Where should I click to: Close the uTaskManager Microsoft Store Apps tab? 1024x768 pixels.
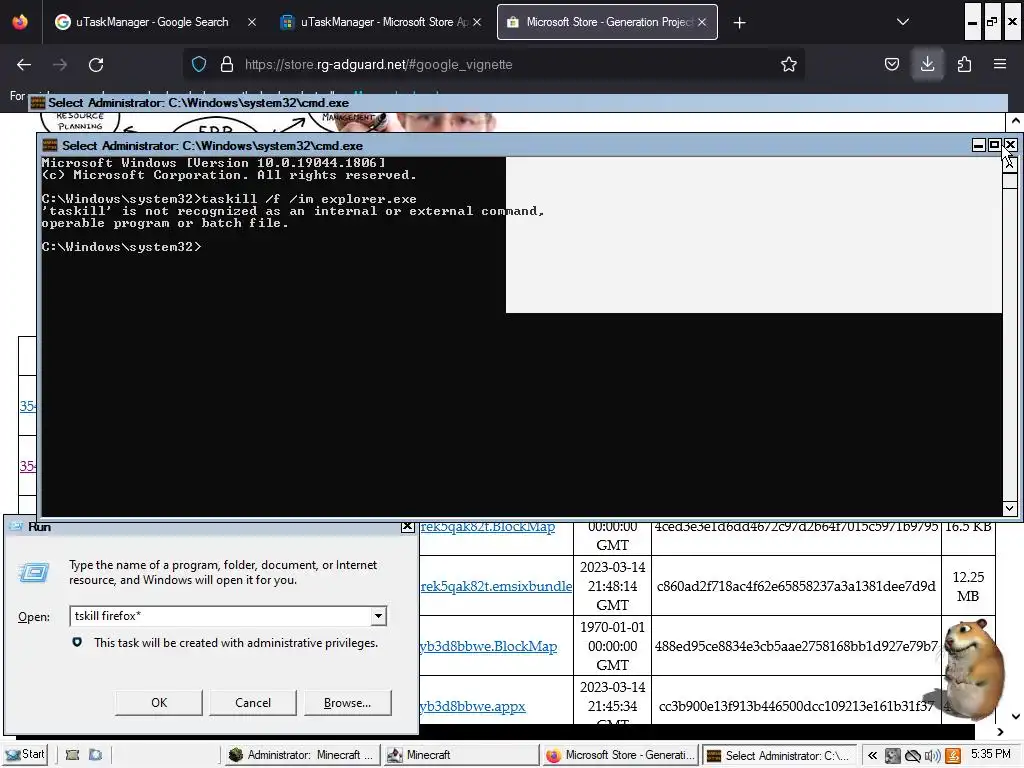click(477, 22)
